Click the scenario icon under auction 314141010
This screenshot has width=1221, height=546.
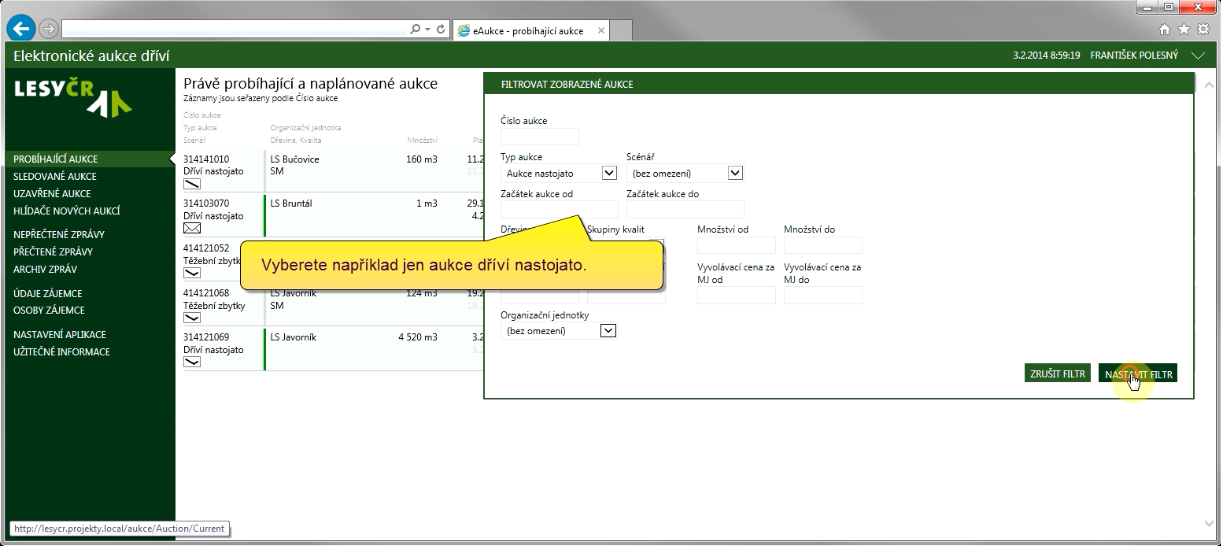coord(192,183)
